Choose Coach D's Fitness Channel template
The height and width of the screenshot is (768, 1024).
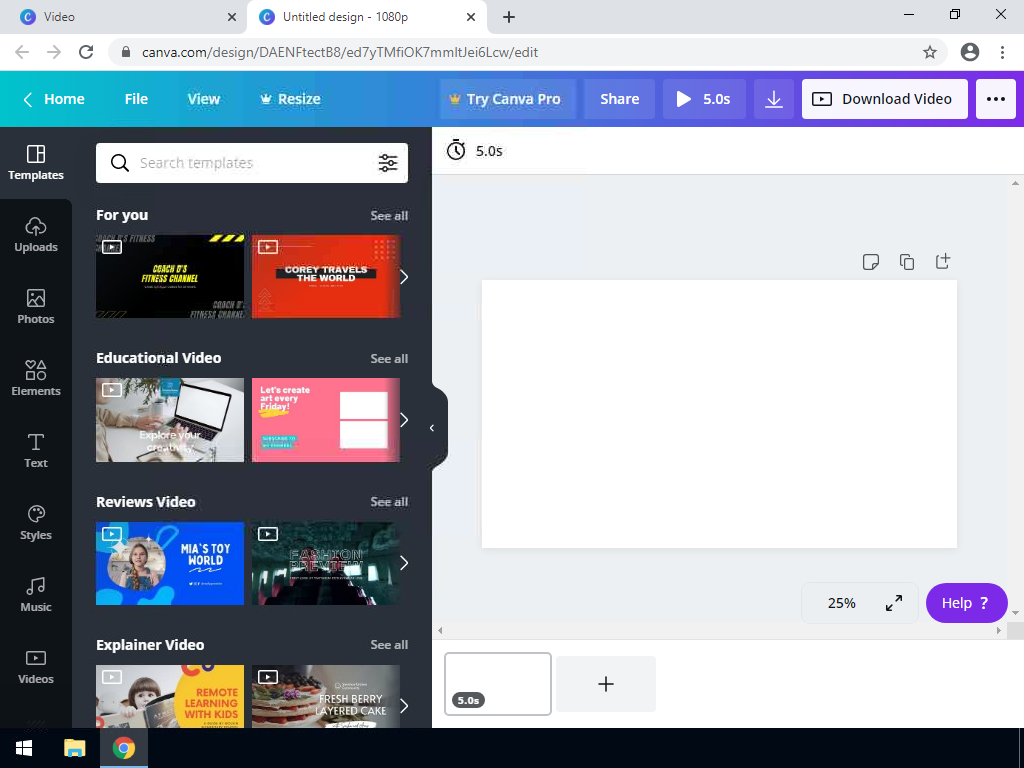[170, 276]
